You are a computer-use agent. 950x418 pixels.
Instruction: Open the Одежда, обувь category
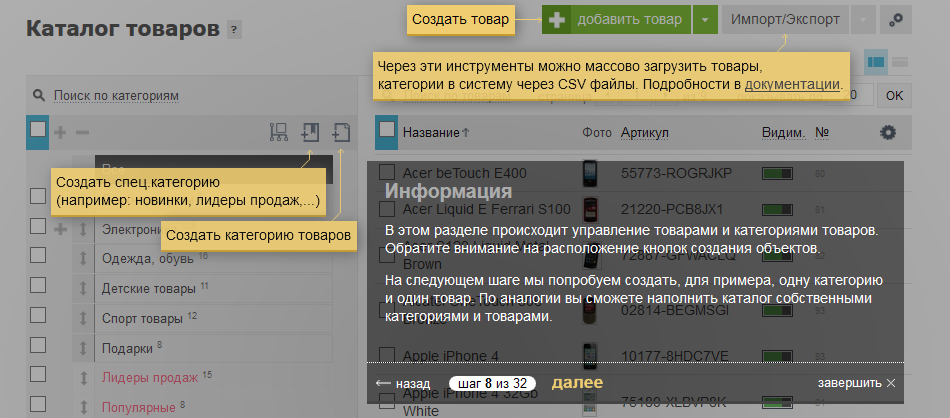click(x=147, y=259)
